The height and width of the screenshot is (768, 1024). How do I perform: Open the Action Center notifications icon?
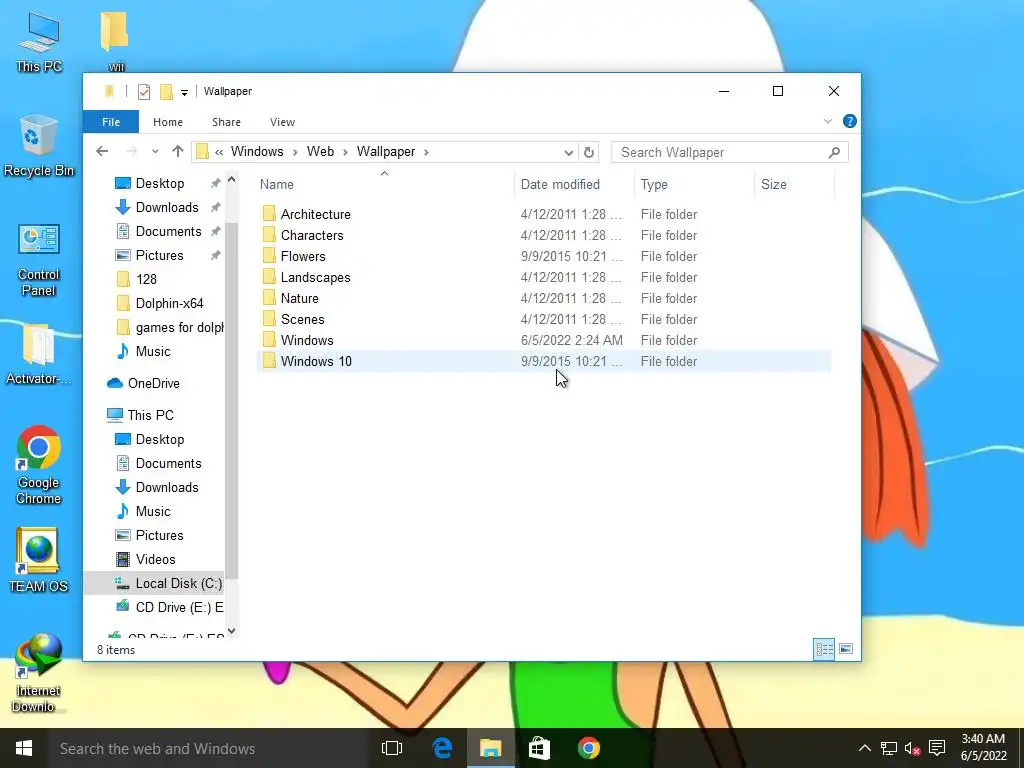pyautogui.click(x=937, y=748)
